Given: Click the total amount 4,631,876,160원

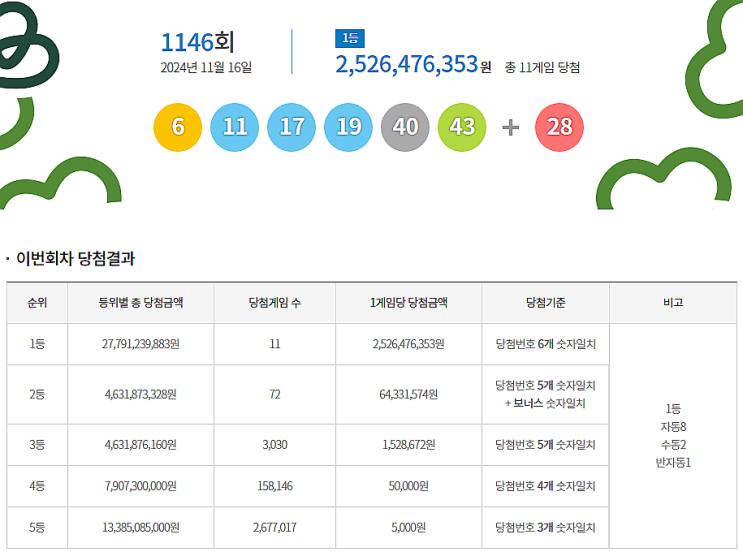Looking at the screenshot, I should click(x=141, y=445).
